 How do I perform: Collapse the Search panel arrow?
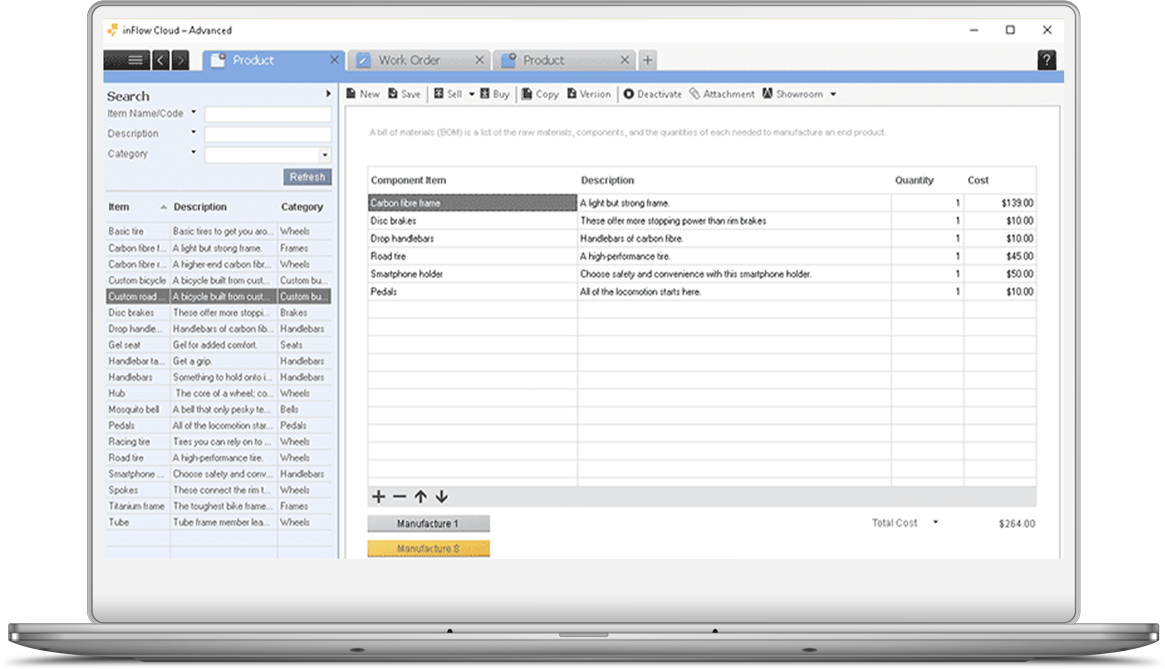click(x=327, y=94)
